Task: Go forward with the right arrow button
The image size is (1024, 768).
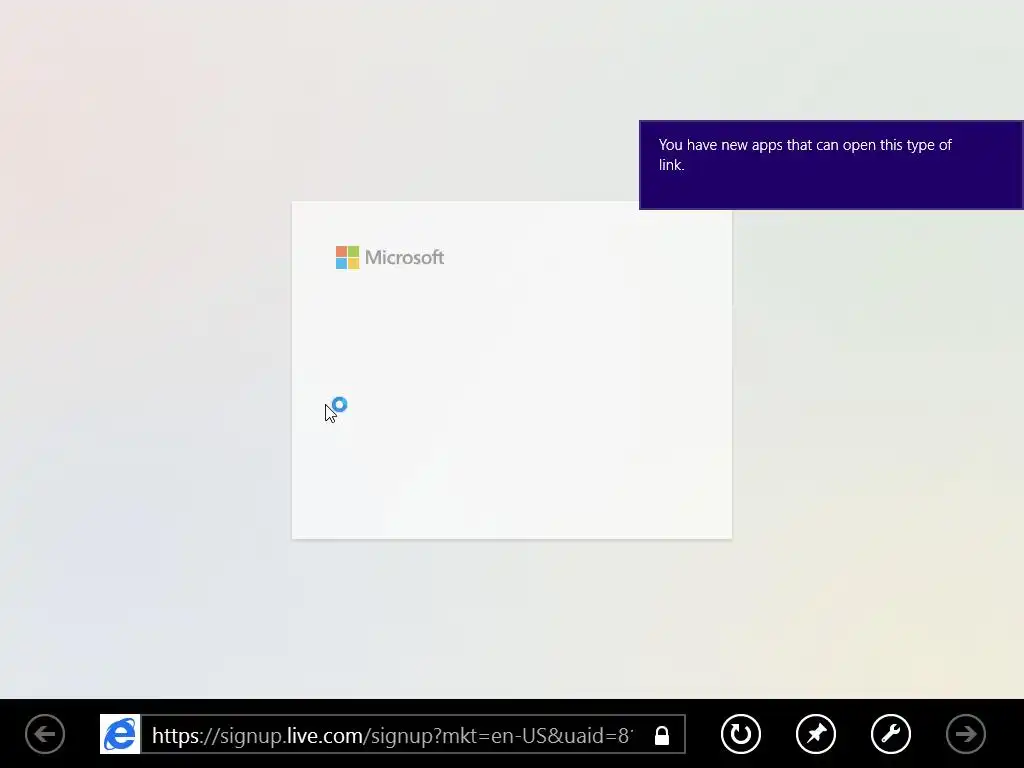Action: 966,734
